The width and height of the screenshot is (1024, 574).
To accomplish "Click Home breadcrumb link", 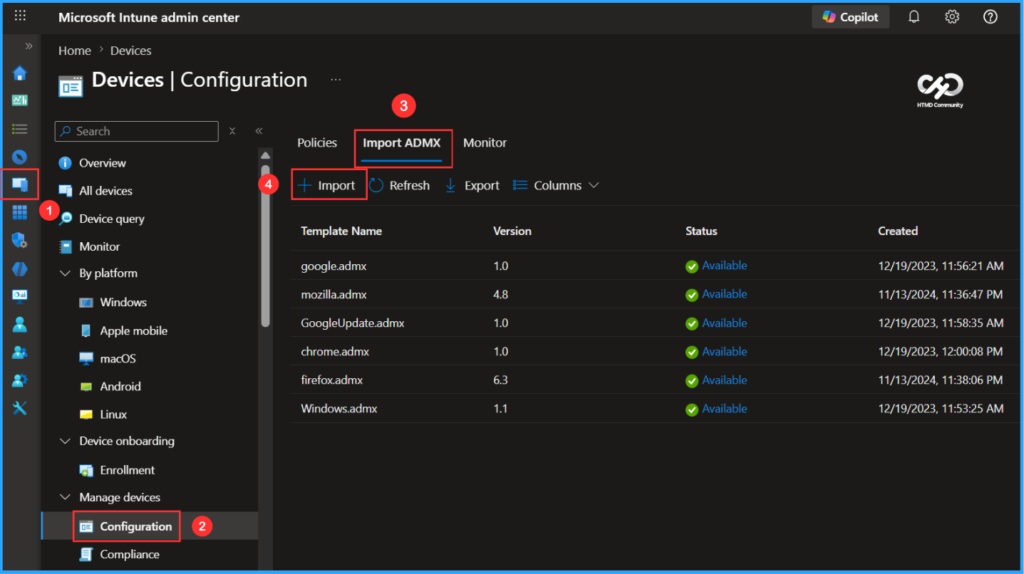I will point(74,50).
